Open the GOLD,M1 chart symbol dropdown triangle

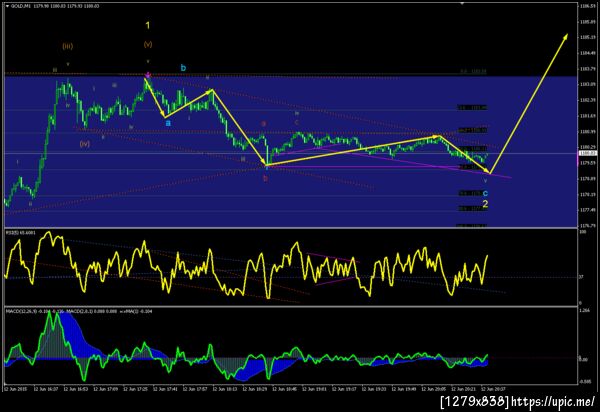pyautogui.click(x=7, y=6)
